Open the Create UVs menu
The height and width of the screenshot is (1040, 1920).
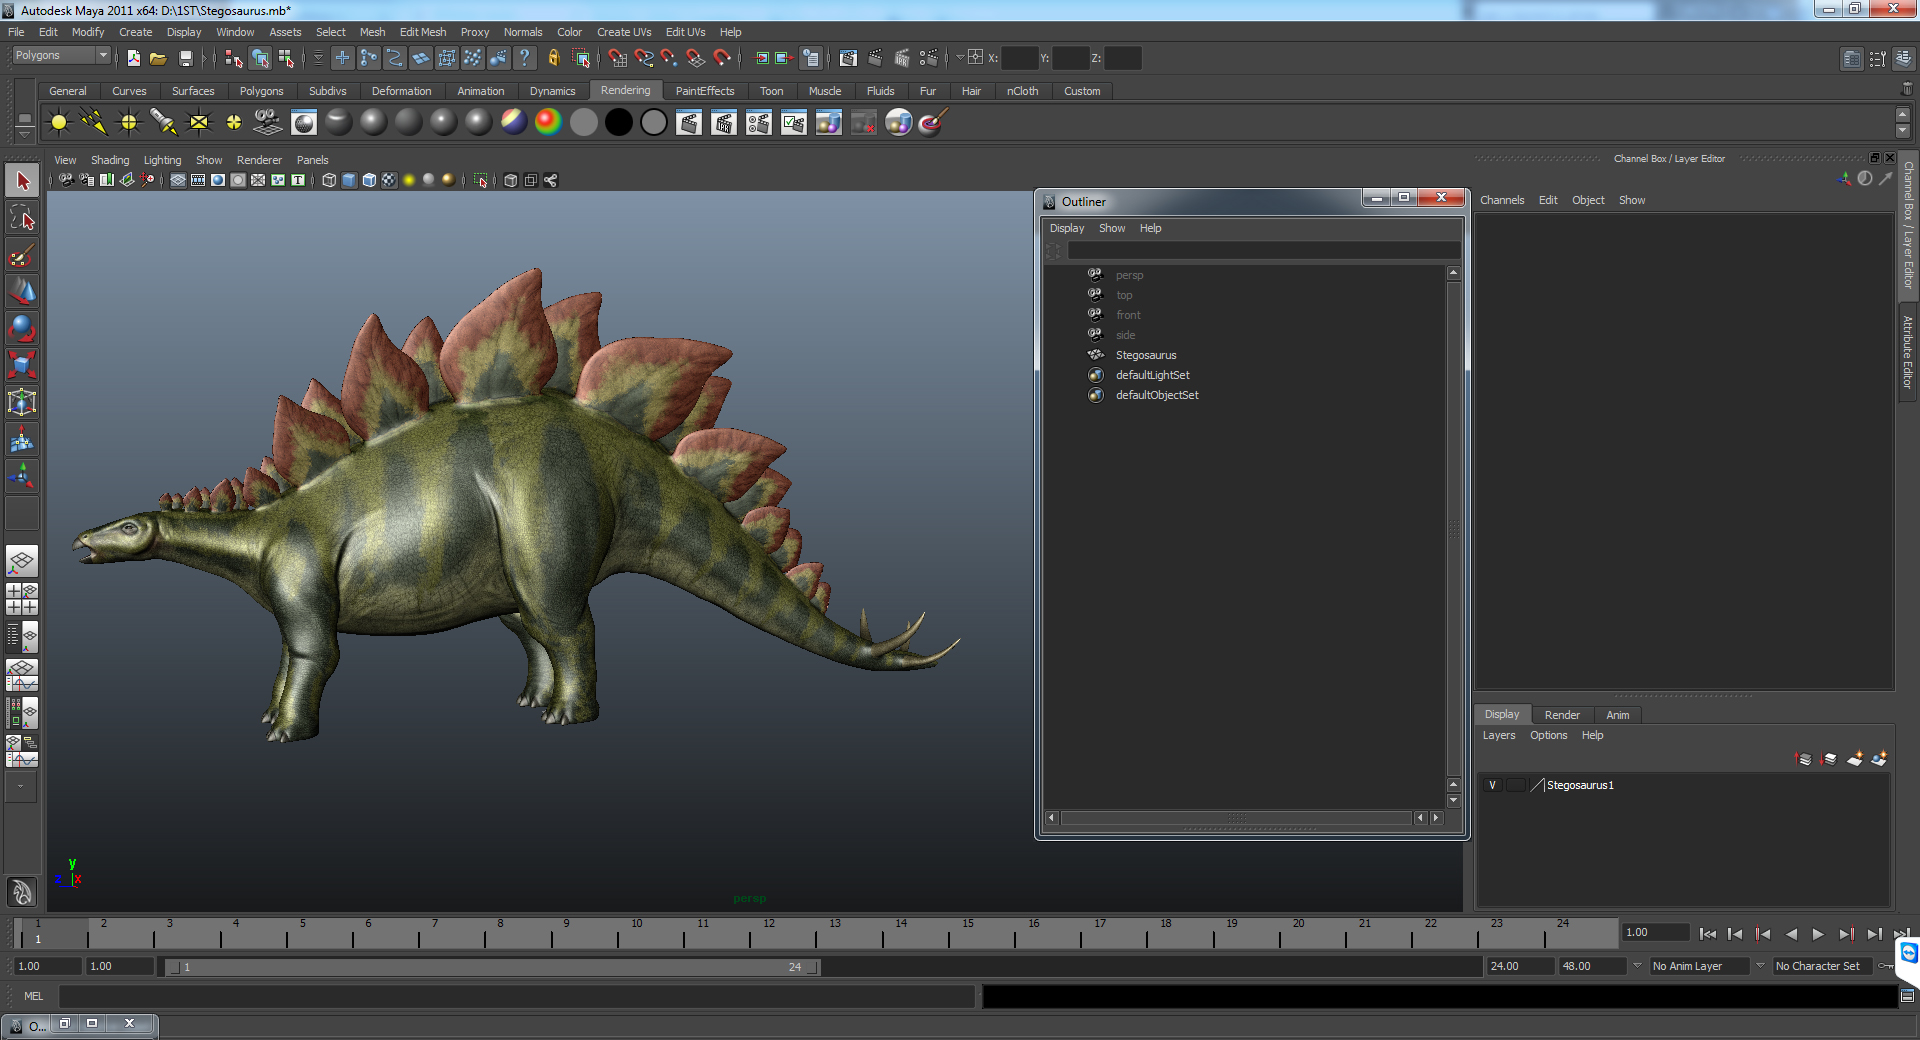click(624, 32)
